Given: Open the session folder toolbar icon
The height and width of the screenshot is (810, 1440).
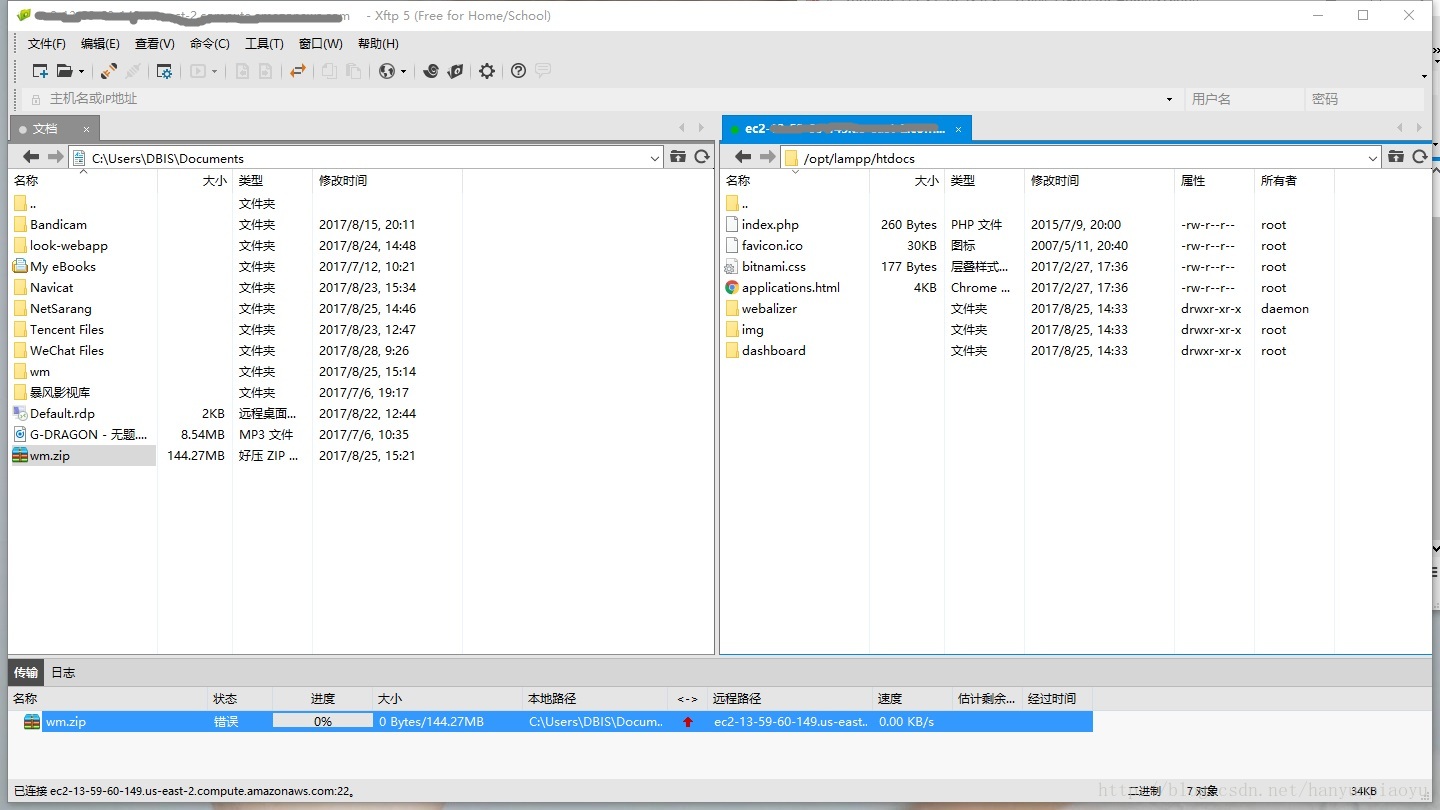Looking at the screenshot, I should pos(64,71).
